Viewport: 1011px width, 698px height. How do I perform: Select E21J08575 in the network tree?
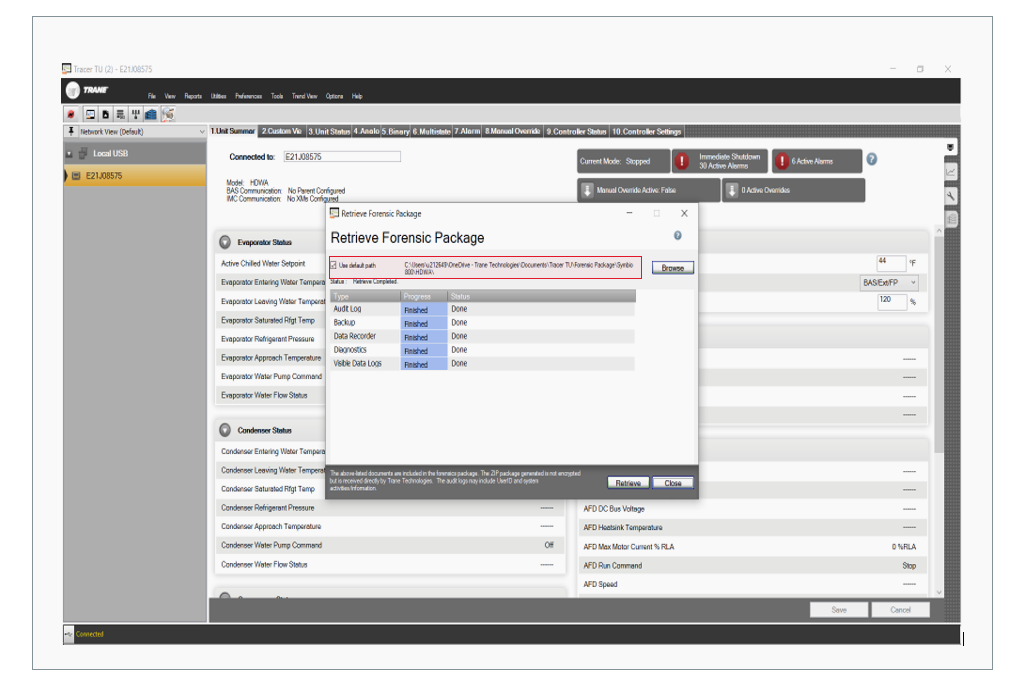click(x=135, y=176)
